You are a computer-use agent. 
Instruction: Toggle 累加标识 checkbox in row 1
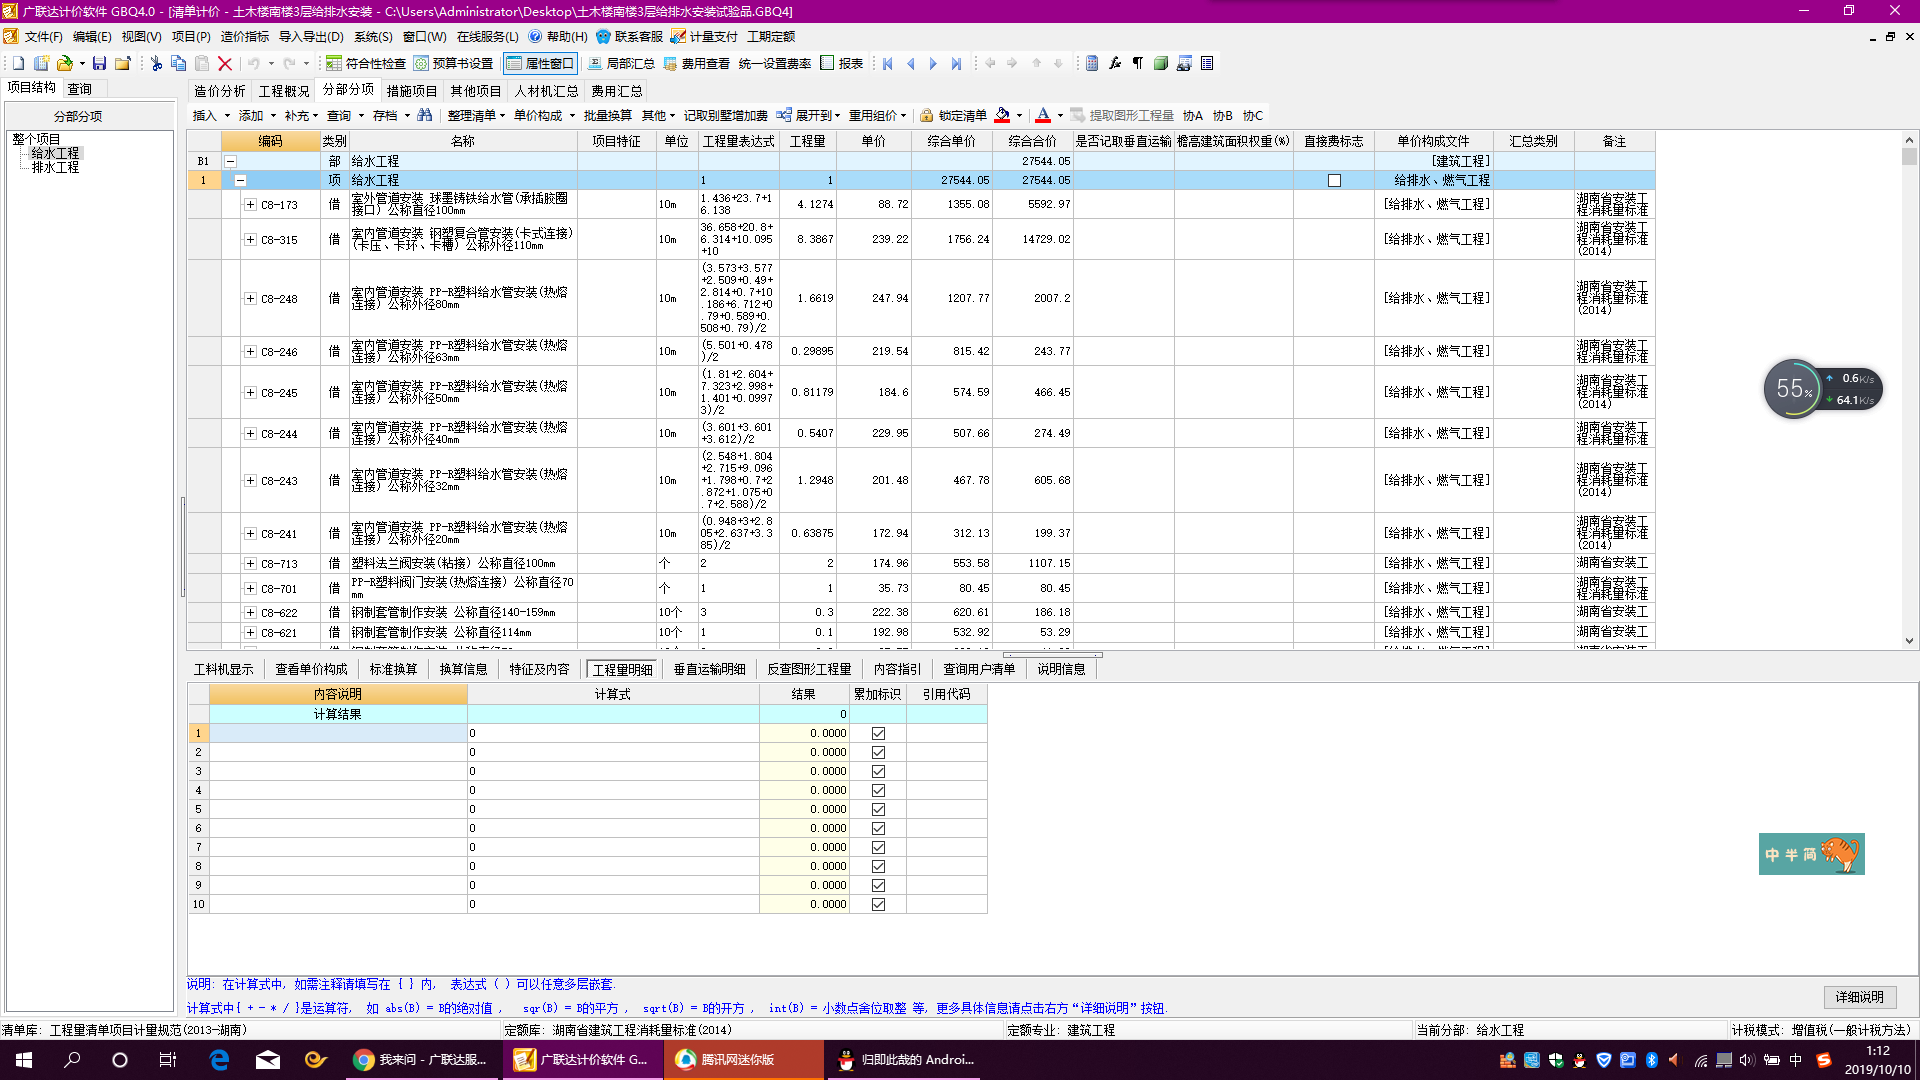[878, 733]
